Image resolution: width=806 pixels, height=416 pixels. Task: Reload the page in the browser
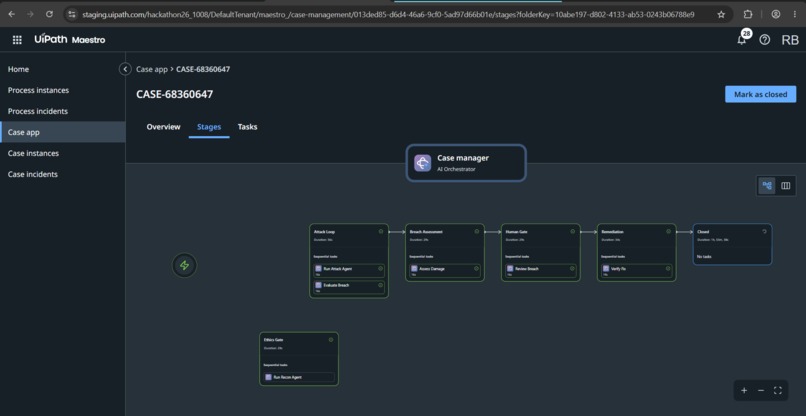(49, 14)
